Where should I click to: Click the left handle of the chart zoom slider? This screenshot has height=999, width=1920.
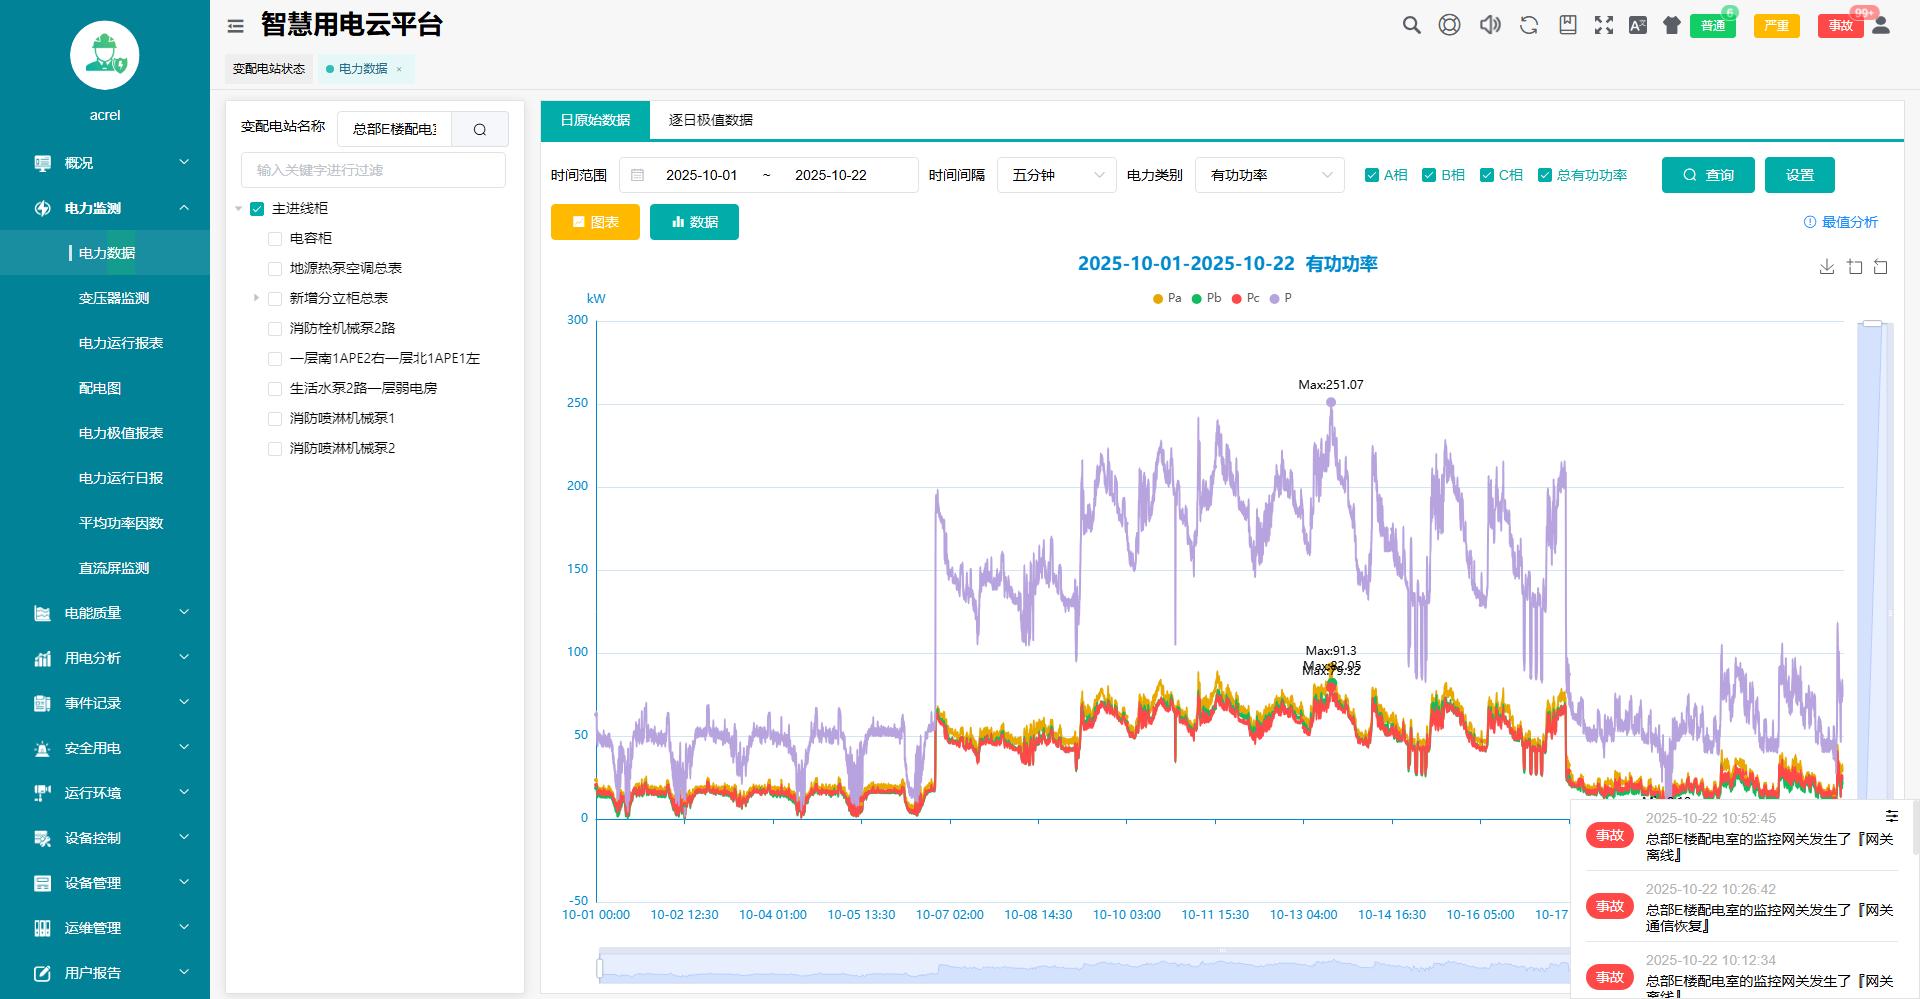pos(600,968)
